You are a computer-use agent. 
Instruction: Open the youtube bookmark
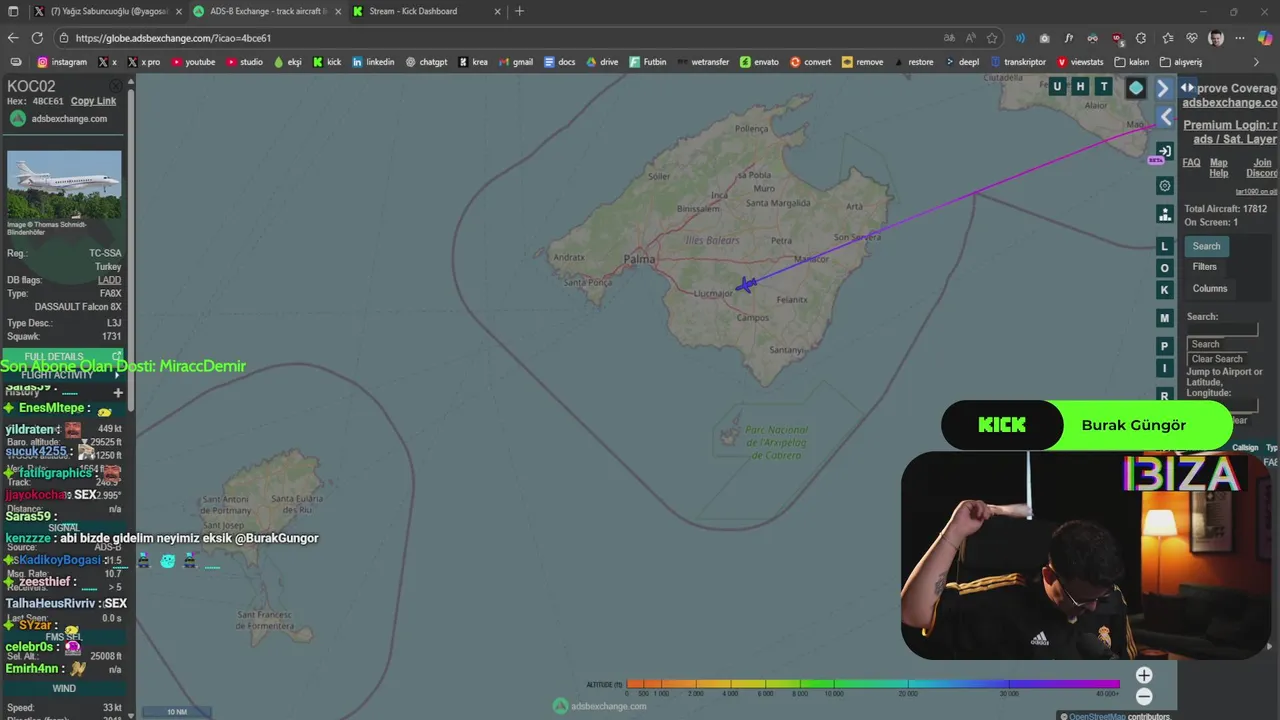pyautogui.click(x=193, y=62)
